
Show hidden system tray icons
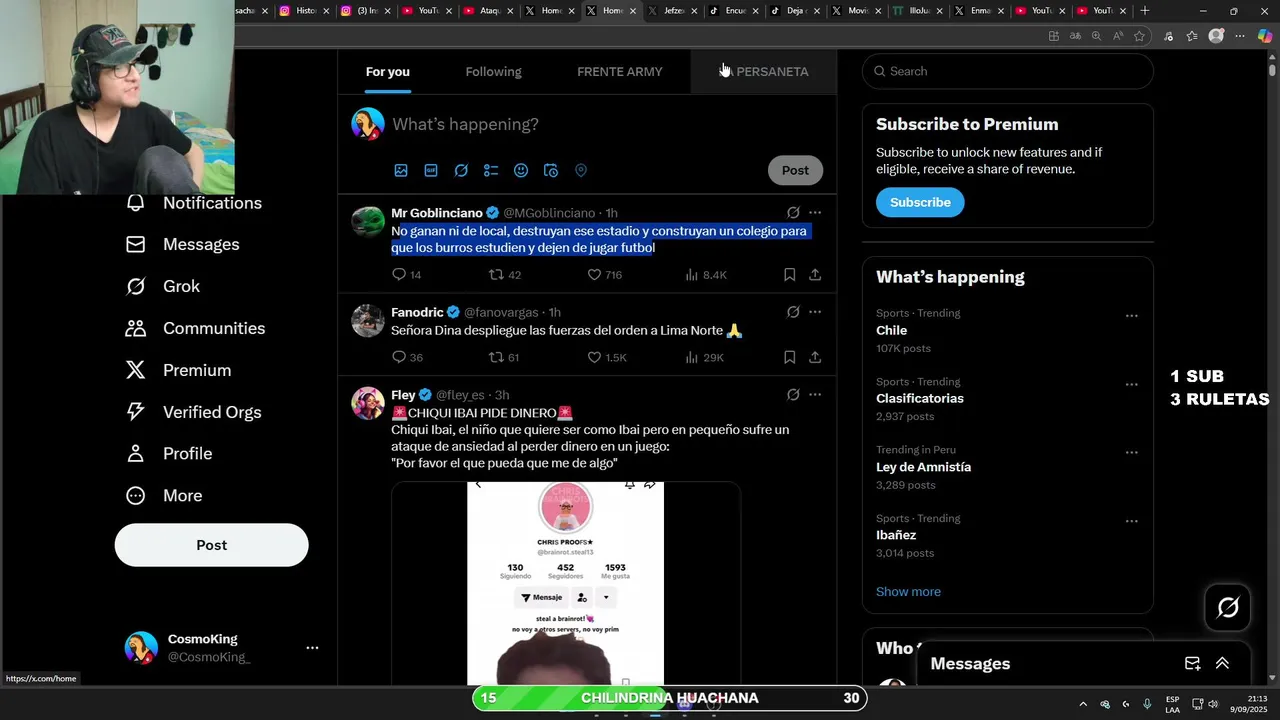[1083, 704]
